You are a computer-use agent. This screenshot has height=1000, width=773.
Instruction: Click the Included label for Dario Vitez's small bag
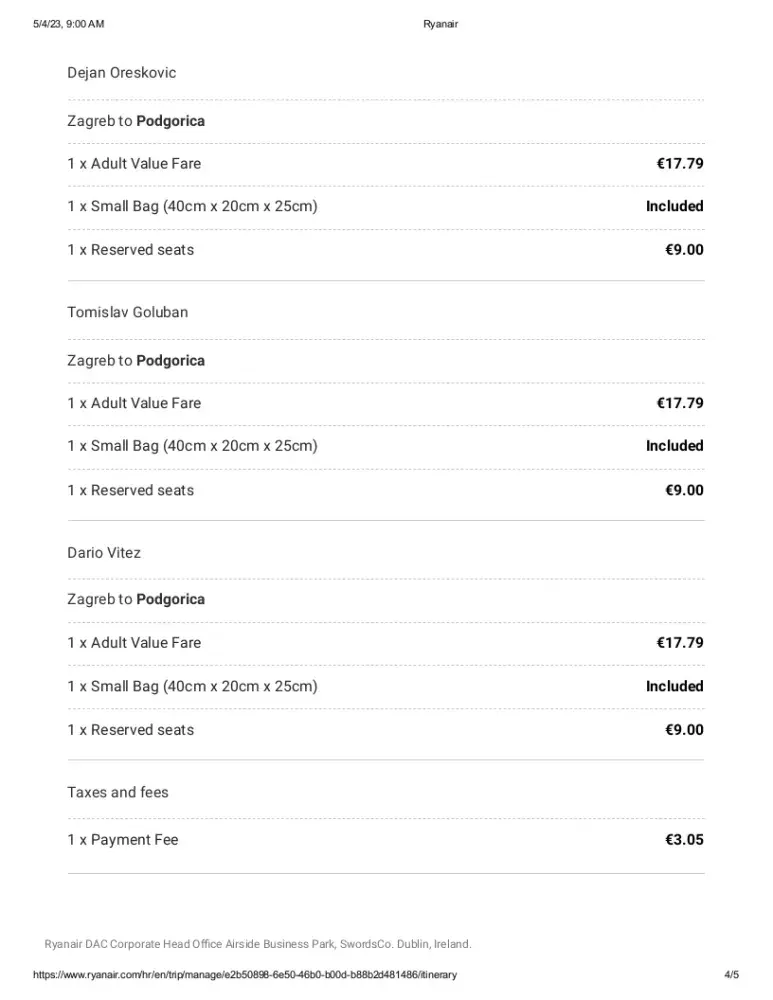coord(675,687)
